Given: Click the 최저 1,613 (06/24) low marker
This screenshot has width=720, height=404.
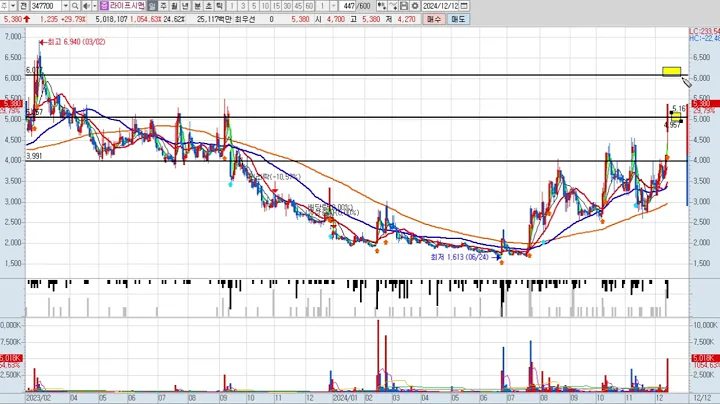Looking at the screenshot, I should point(465,257).
